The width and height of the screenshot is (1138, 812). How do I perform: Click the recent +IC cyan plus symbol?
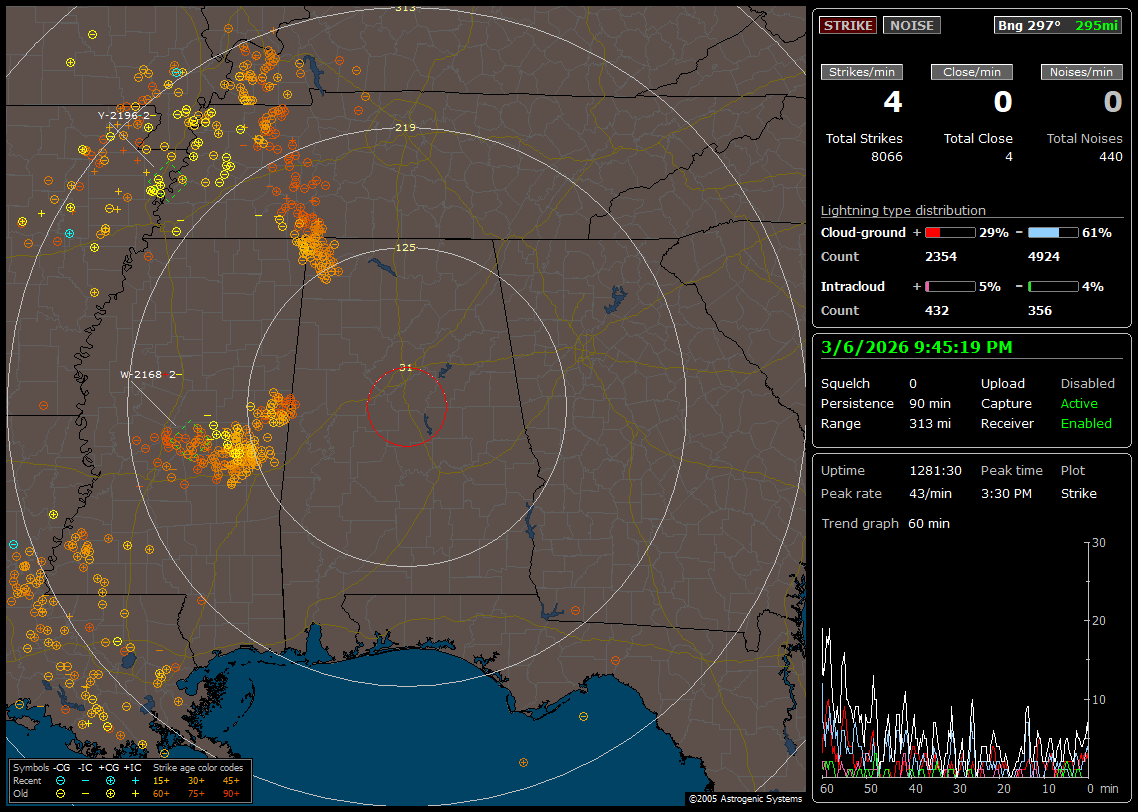(135, 780)
